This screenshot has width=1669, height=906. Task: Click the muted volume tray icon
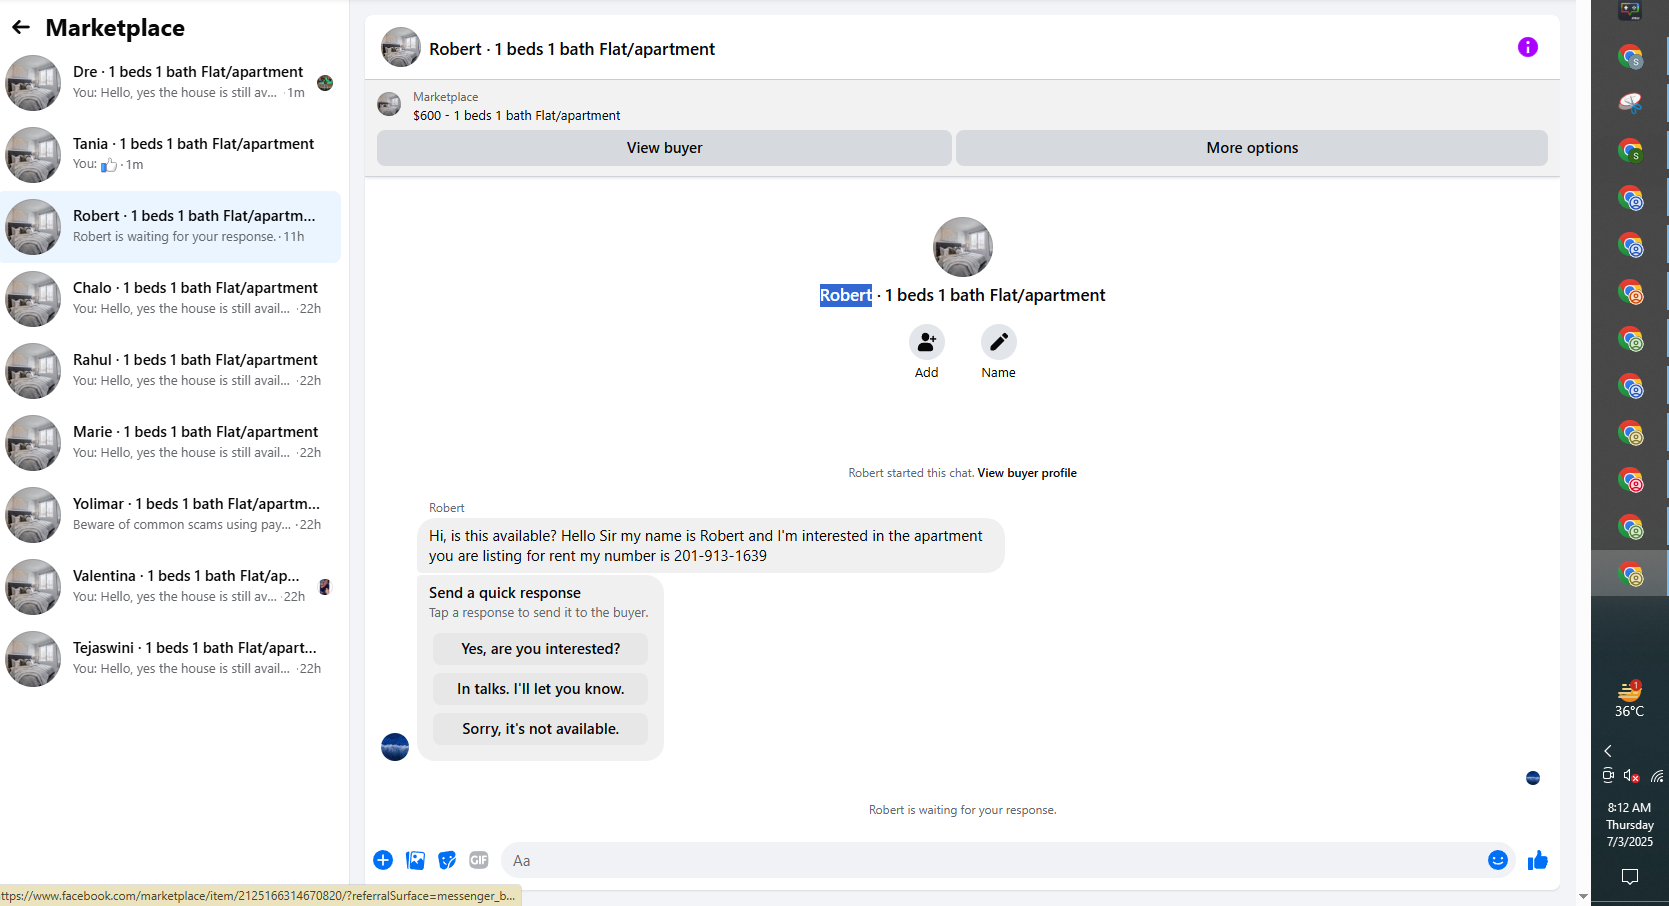click(x=1631, y=776)
